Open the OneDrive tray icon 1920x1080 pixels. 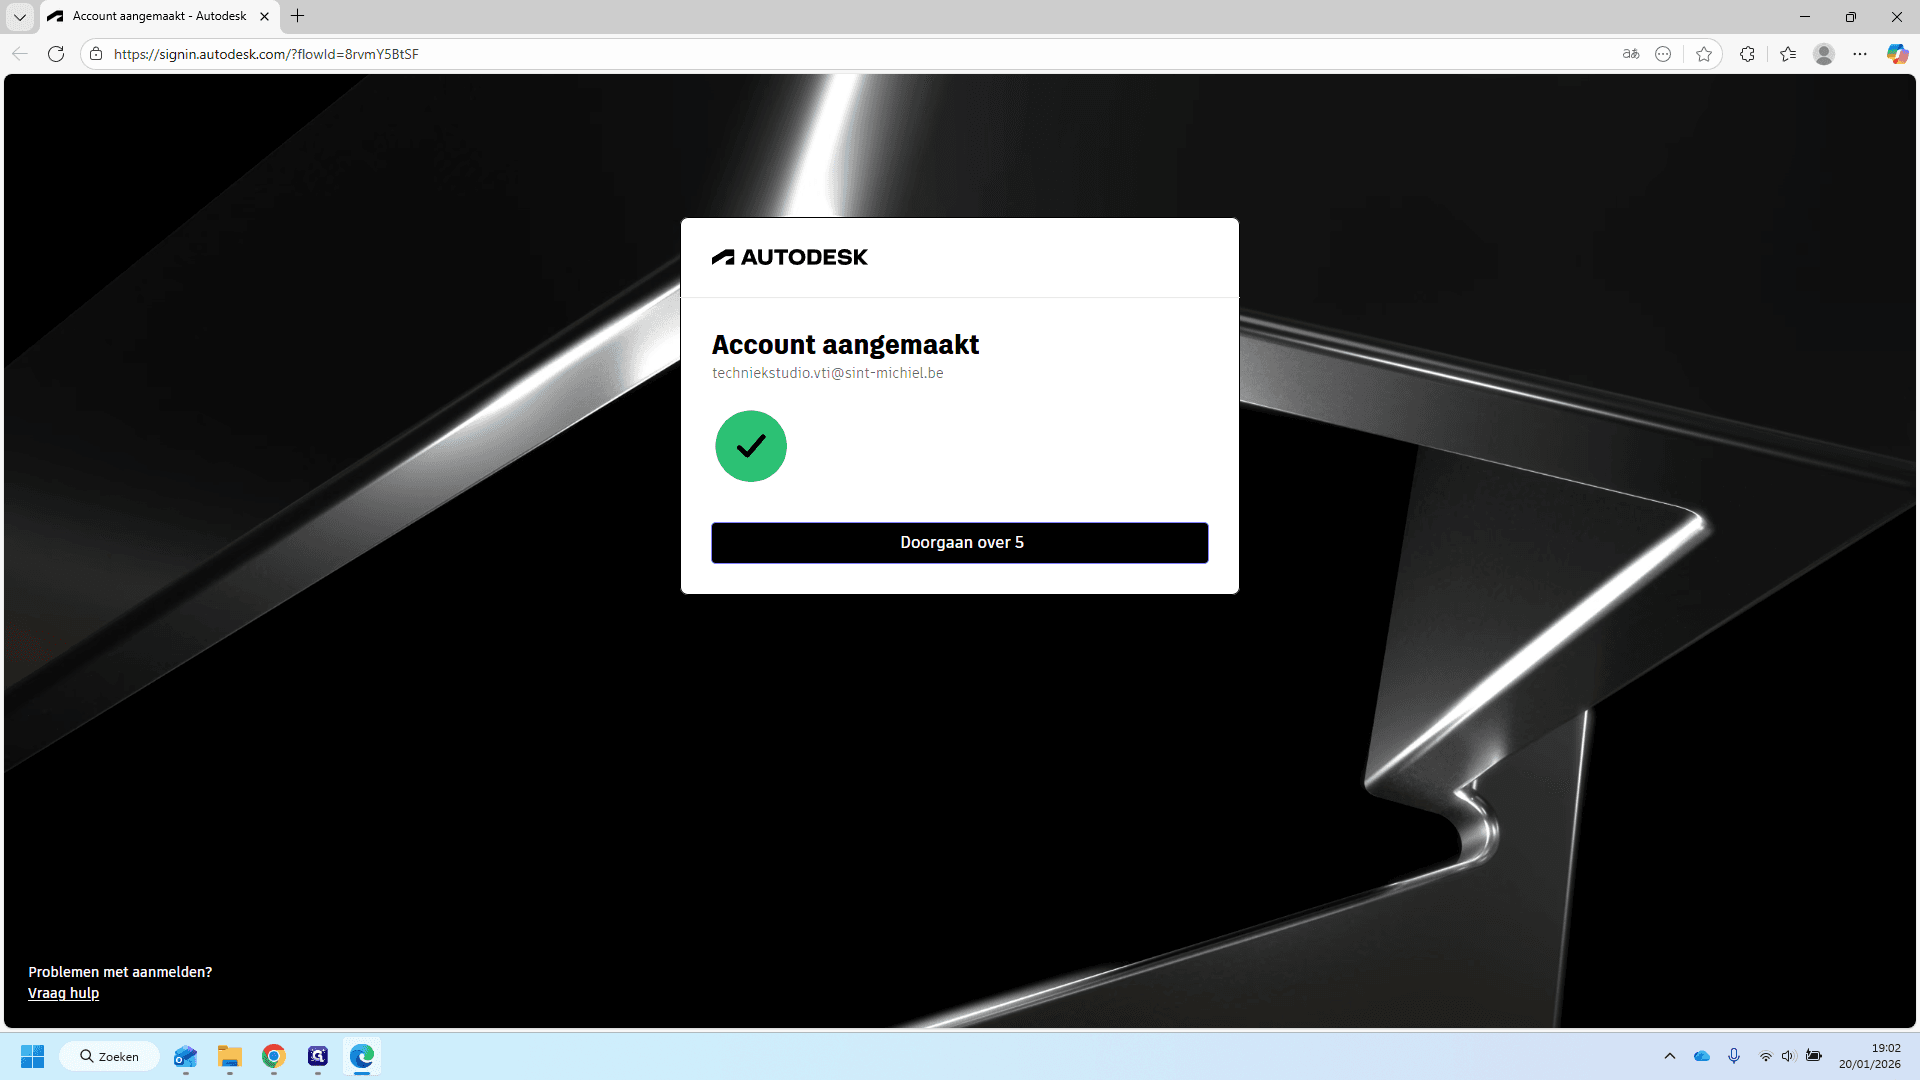(1702, 1056)
